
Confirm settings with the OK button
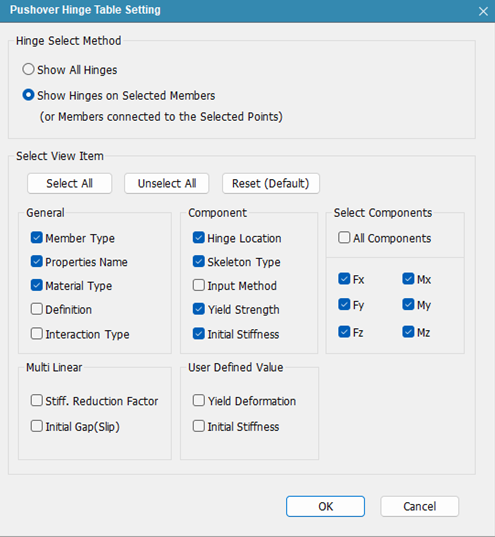pos(325,507)
